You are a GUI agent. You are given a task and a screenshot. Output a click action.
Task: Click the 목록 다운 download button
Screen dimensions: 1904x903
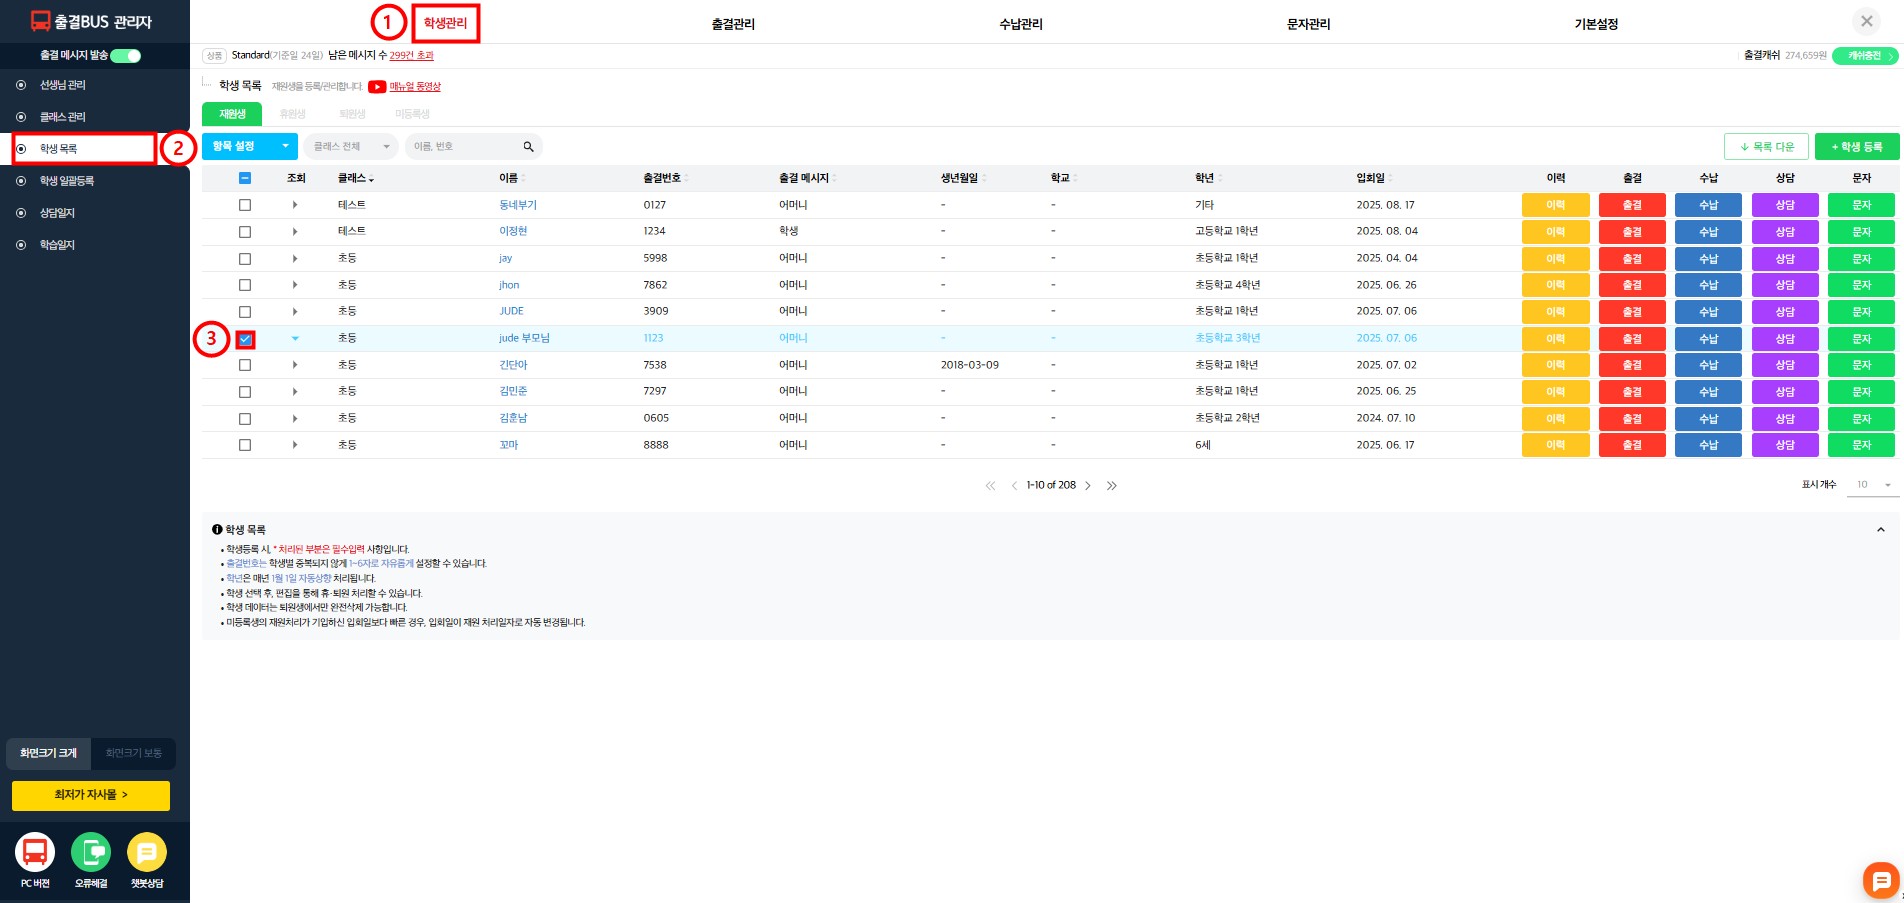(1766, 147)
